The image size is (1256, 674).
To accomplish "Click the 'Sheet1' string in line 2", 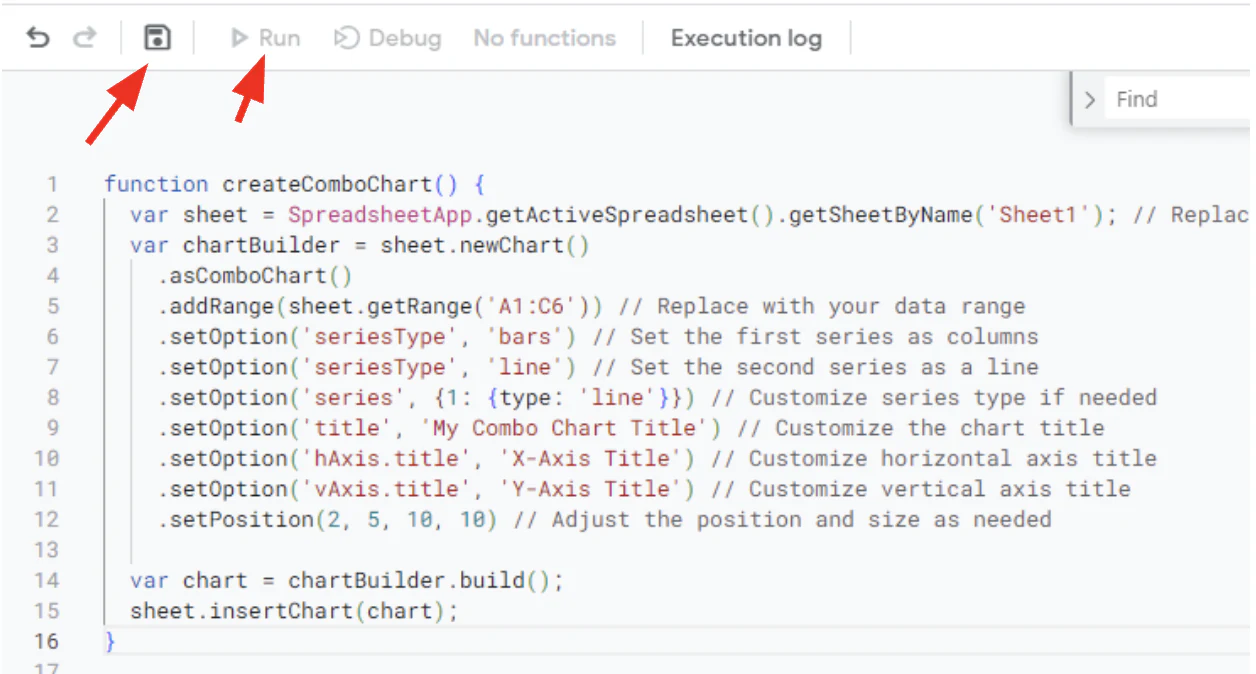I will (x=1040, y=215).
